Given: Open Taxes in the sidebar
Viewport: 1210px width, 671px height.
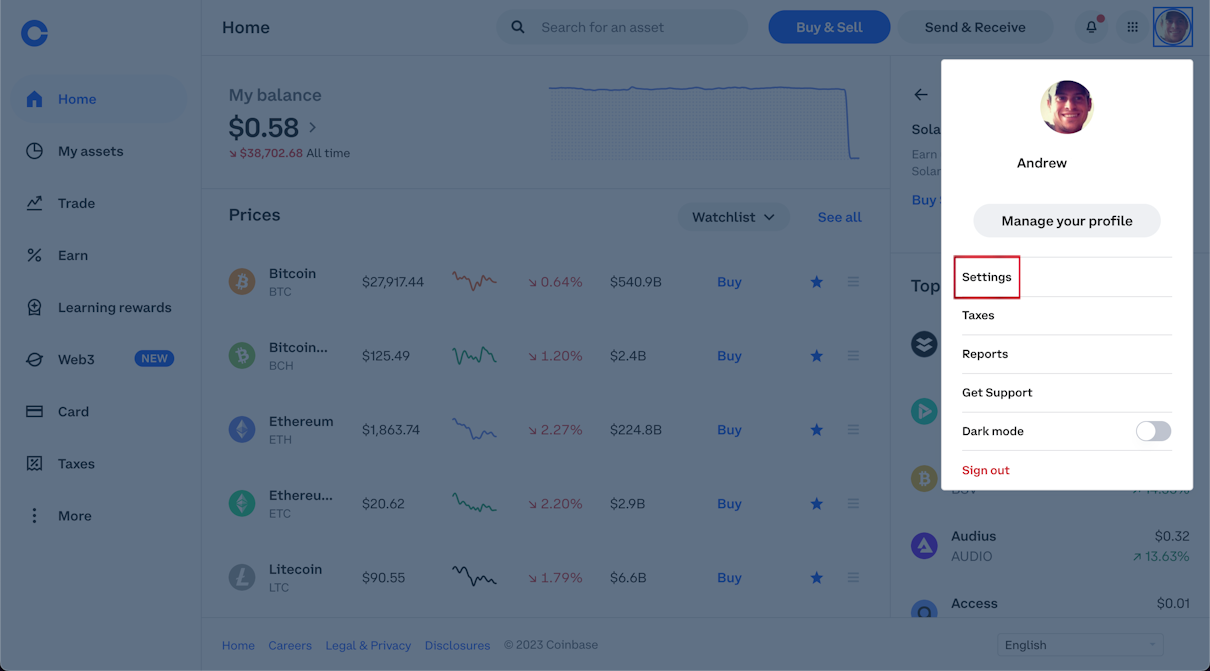Looking at the screenshot, I should click(x=99, y=463).
